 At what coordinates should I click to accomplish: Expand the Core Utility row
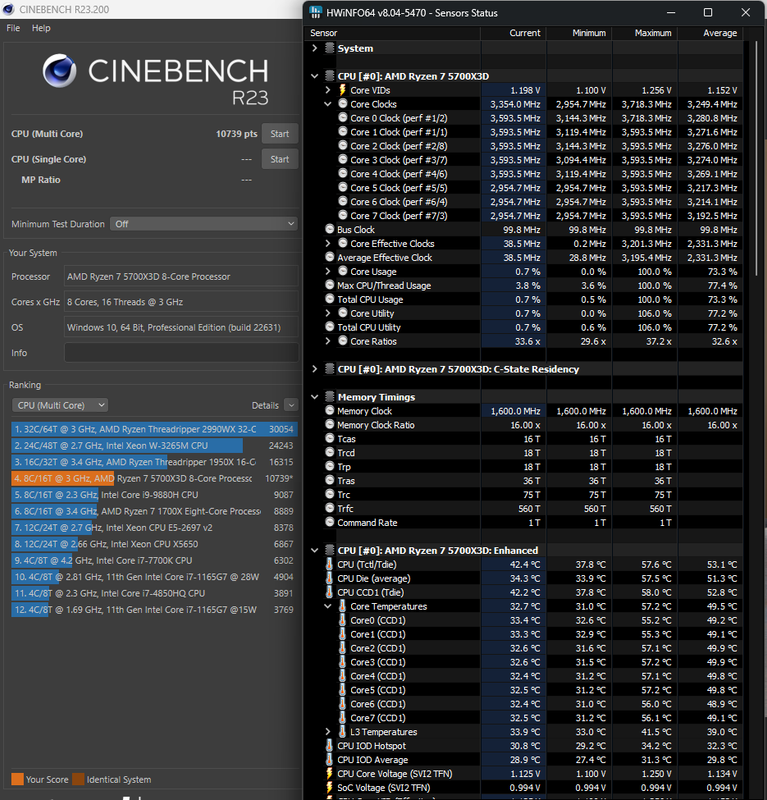(x=328, y=313)
